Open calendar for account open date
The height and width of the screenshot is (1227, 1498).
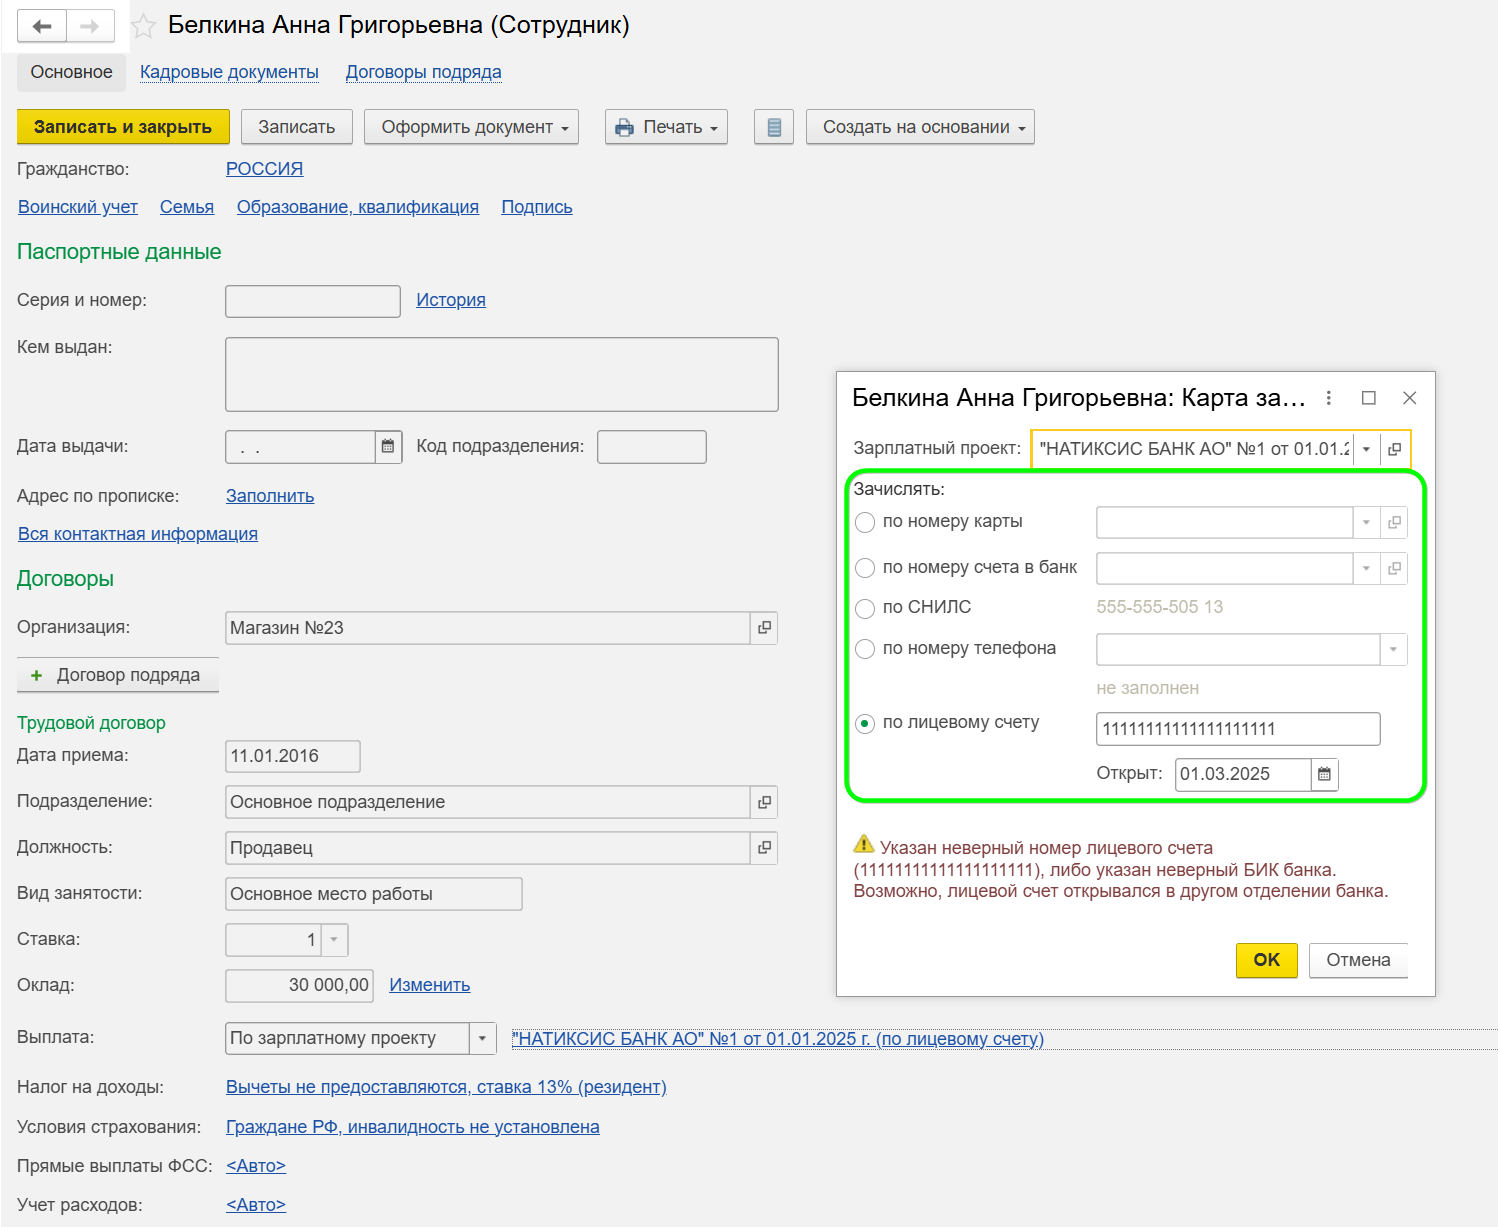tap(1324, 774)
